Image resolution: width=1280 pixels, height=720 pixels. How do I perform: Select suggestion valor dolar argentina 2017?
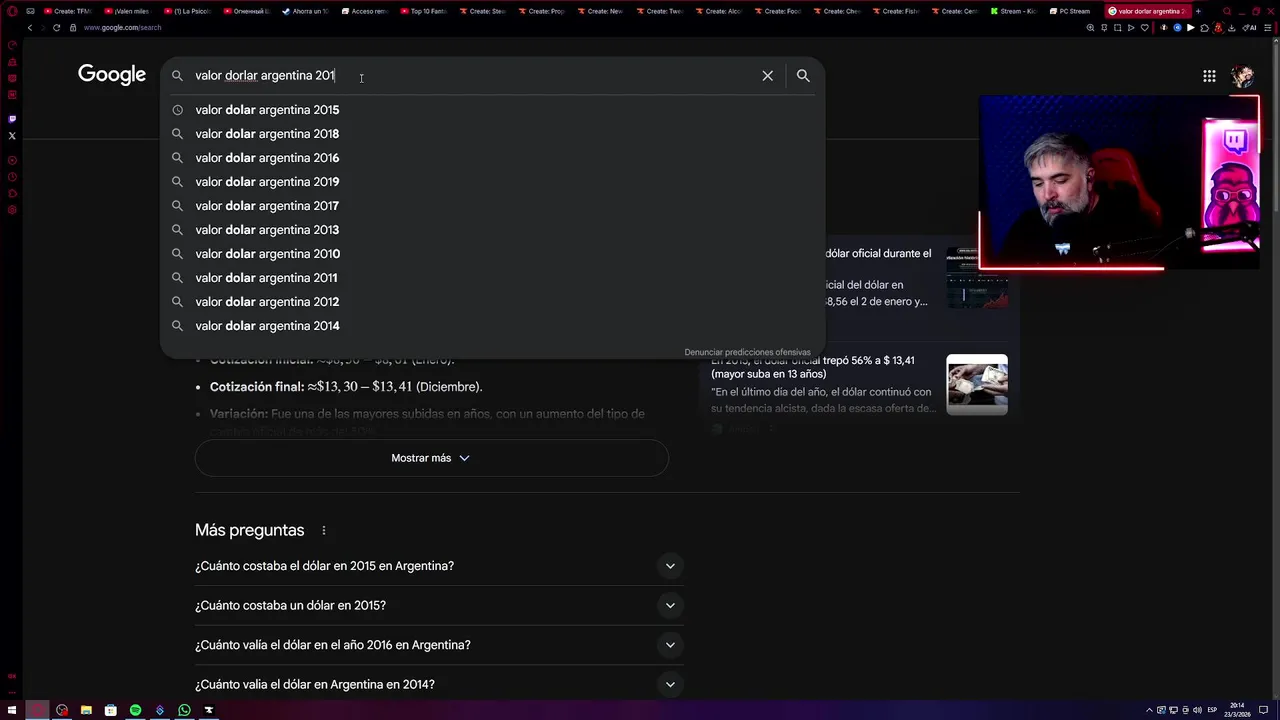pyautogui.click(x=492, y=206)
